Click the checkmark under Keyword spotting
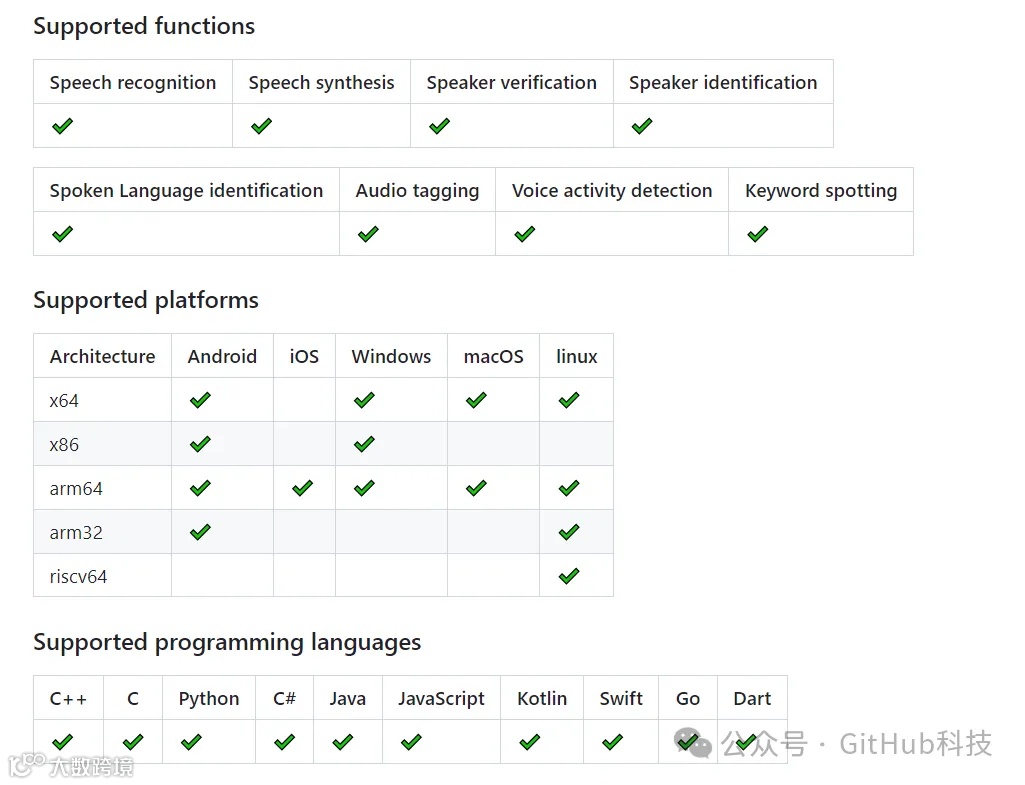Screen dimensions: 1025x785 [757, 234]
